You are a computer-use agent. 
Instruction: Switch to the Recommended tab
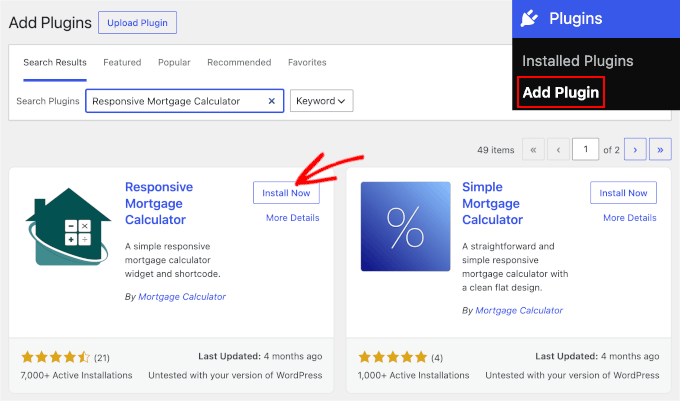point(239,62)
